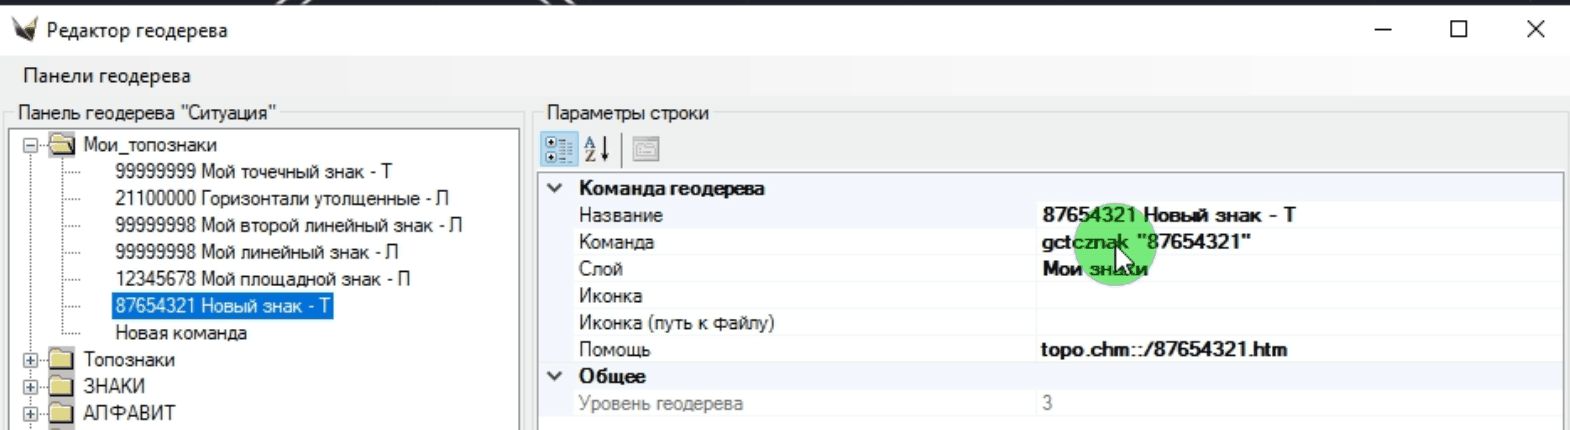Select 99999998 Мой второй линейный знак - Л
This screenshot has width=1570, height=430.
(288, 226)
